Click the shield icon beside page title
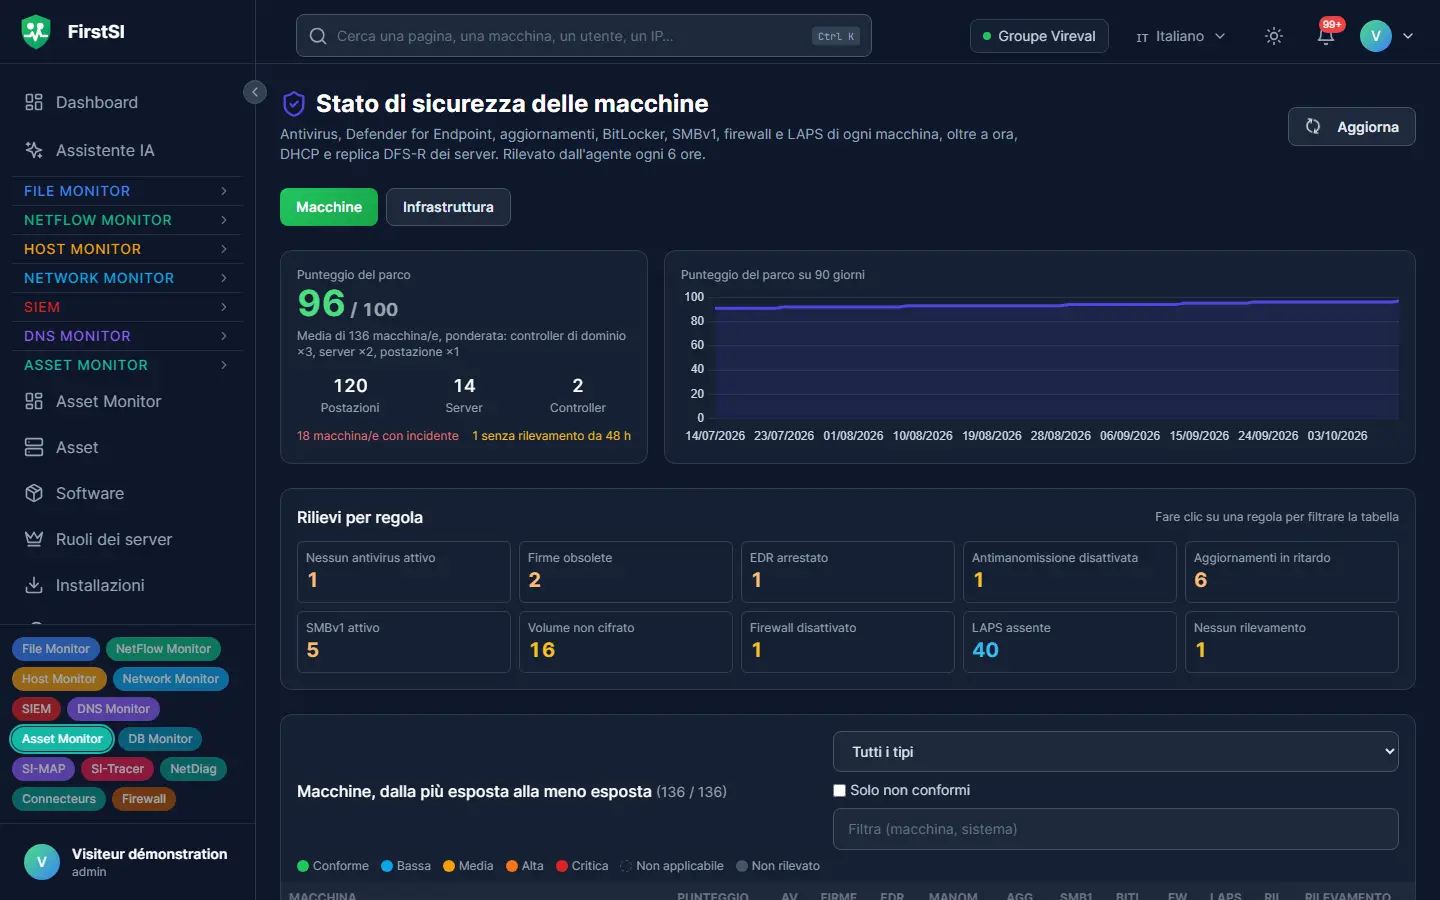 coord(294,104)
